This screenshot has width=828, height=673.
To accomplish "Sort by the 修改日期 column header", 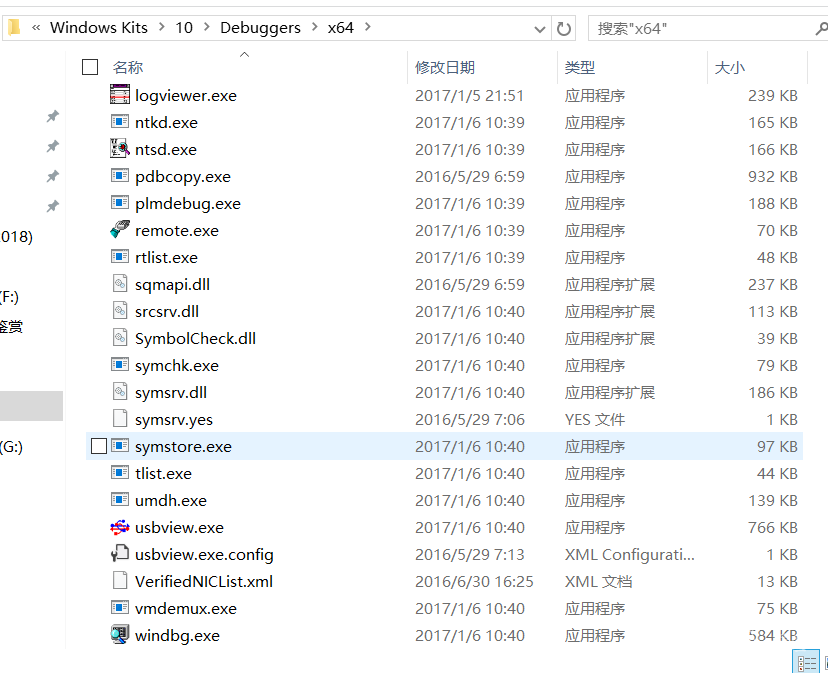I will pyautogui.click(x=445, y=67).
